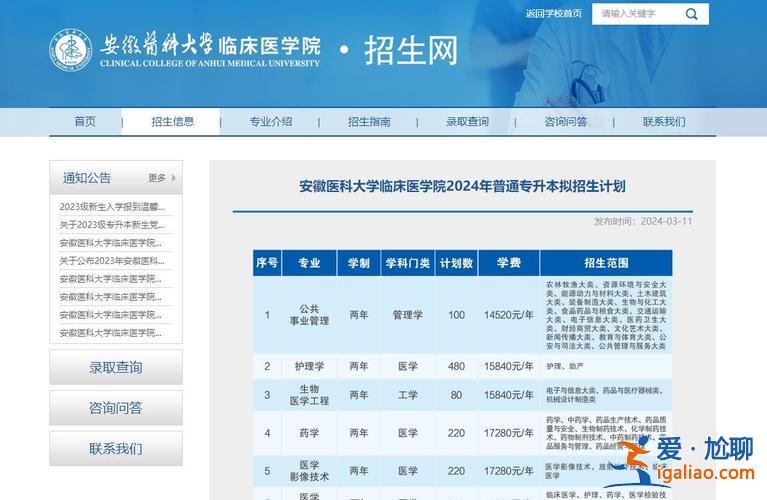The height and width of the screenshot is (500, 767).
Task: Click table header 学费
Action: [509, 263]
